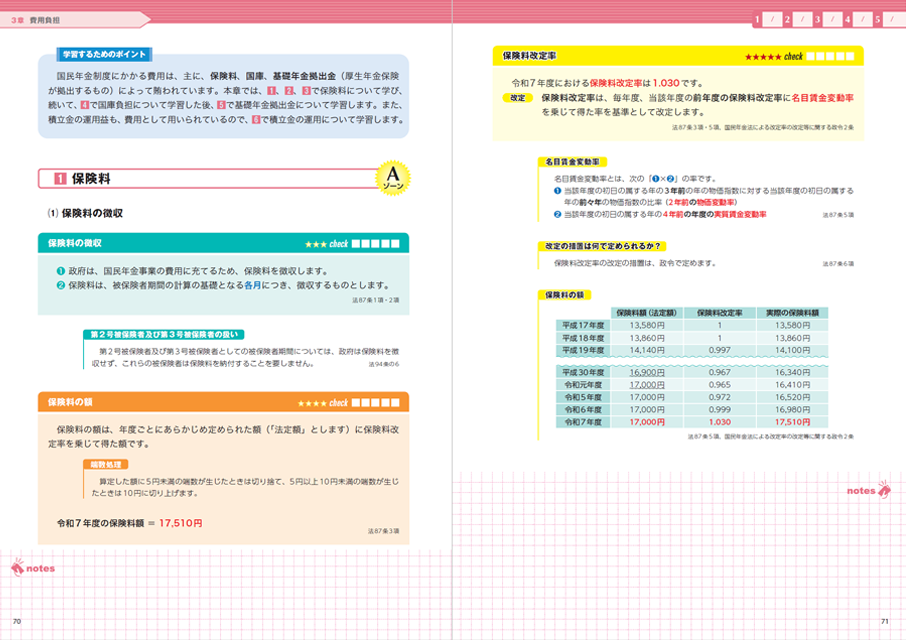Click the 改定の措置は何で定められるか？ label

tap(603, 246)
